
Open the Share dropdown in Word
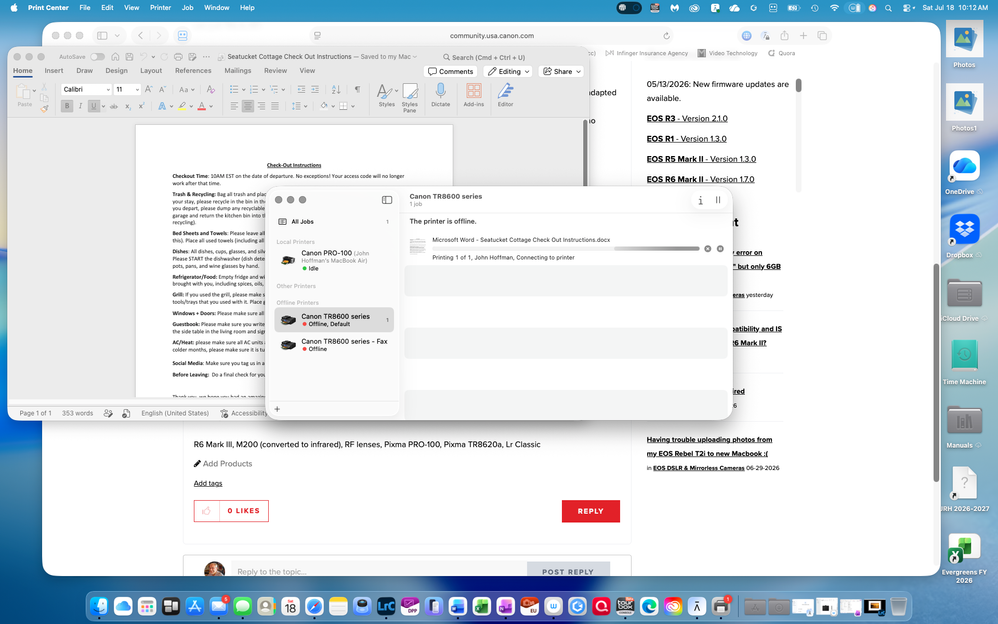561,71
